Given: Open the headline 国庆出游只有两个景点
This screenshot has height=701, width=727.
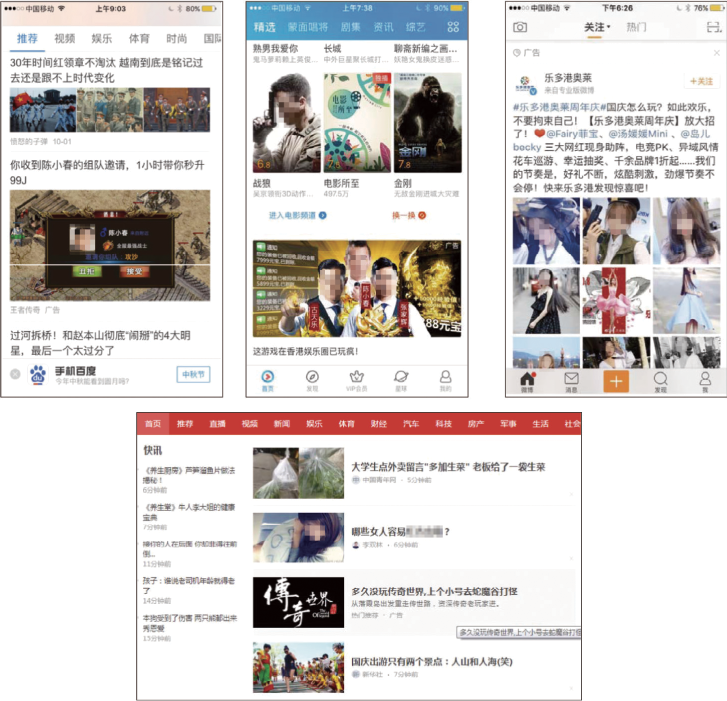Looking at the screenshot, I should (x=432, y=662).
